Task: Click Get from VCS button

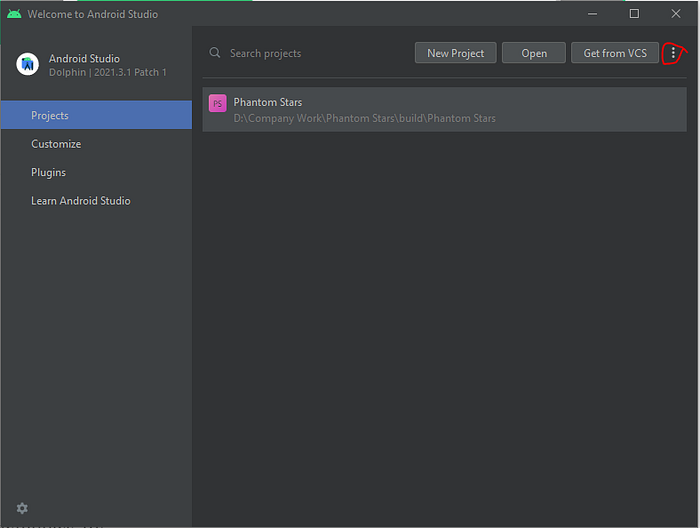Action: coord(615,53)
